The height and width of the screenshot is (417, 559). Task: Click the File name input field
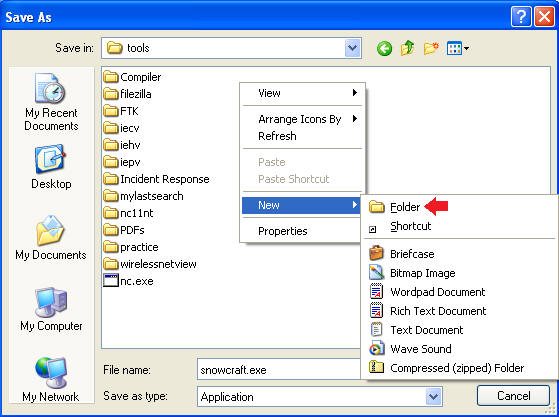[x=279, y=370]
